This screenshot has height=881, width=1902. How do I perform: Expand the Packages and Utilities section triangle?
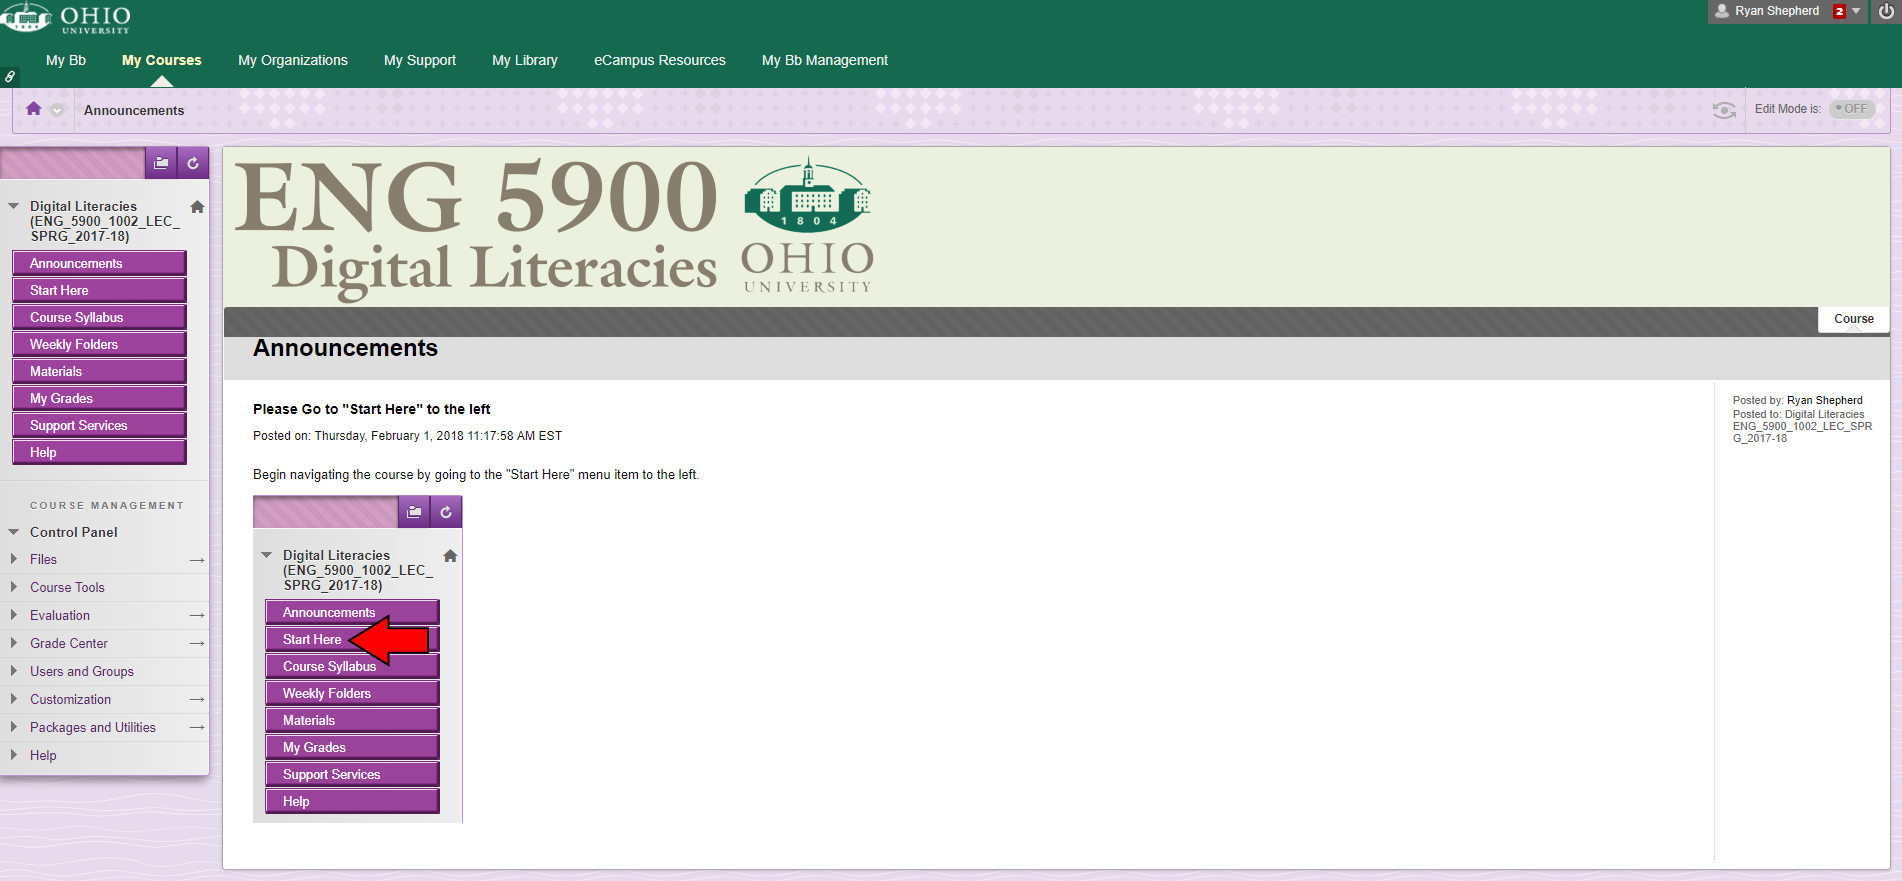[x=14, y=727]
